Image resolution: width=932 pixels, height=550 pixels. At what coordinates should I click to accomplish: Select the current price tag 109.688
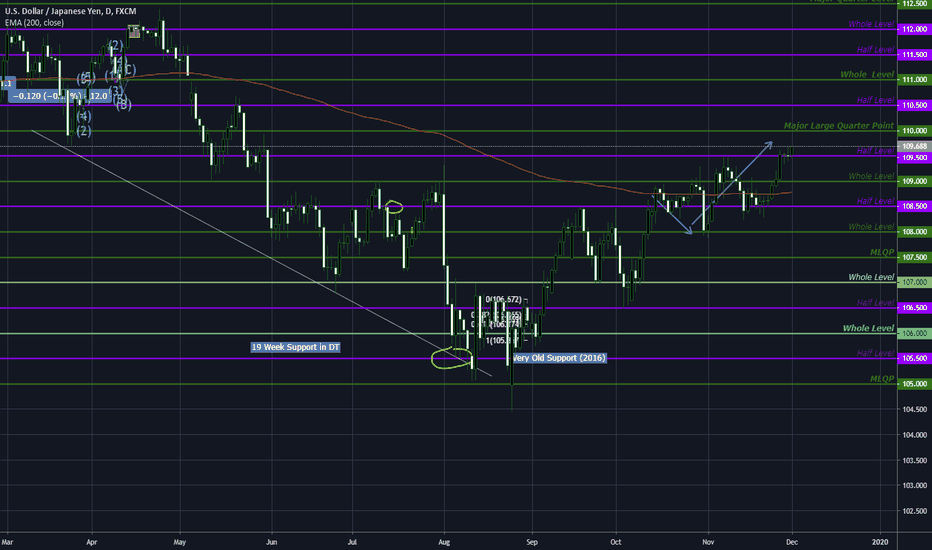[x=915, y=146]
